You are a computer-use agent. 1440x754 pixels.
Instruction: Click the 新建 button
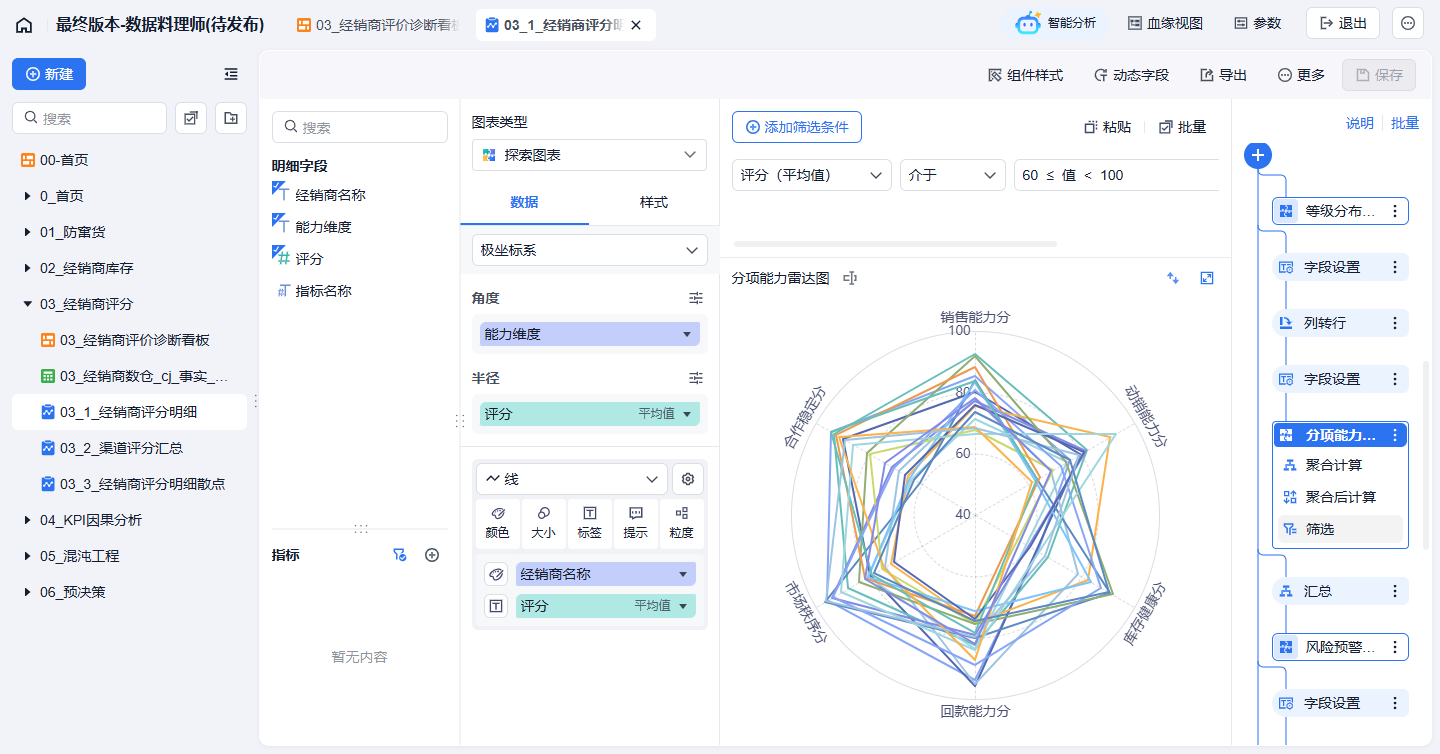pos(49,74)
